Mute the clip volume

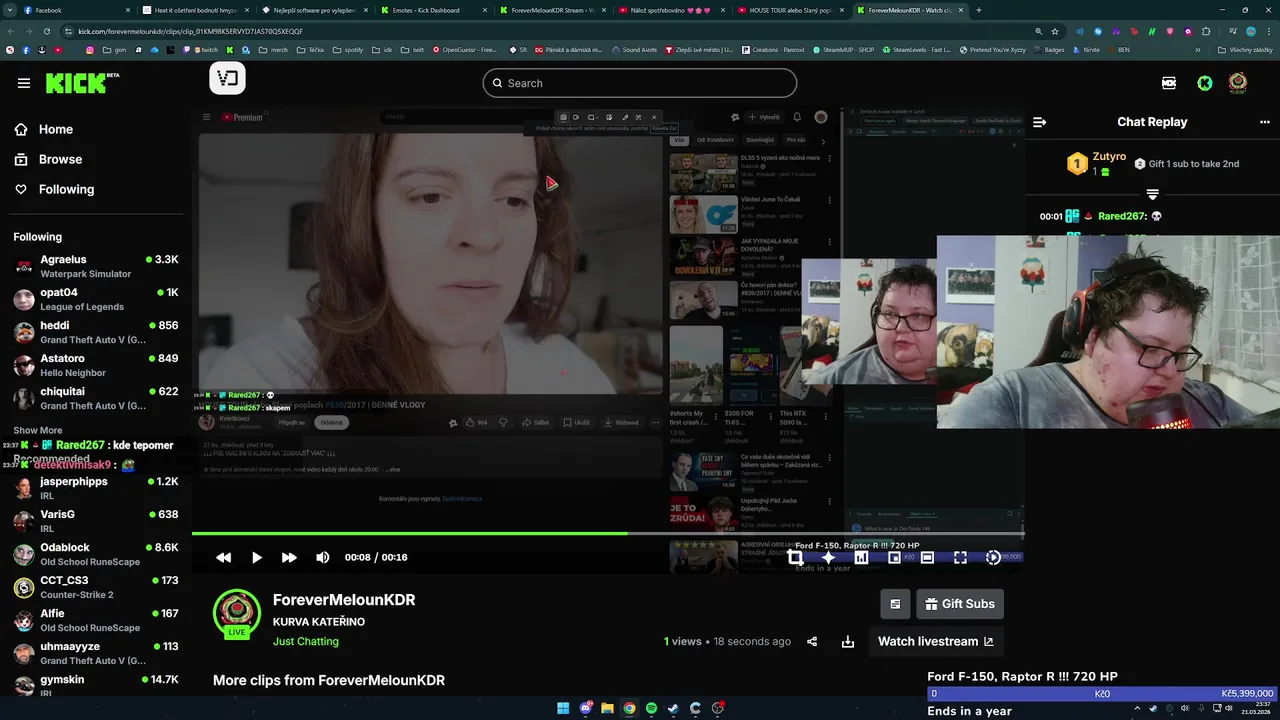pos(322,557)
